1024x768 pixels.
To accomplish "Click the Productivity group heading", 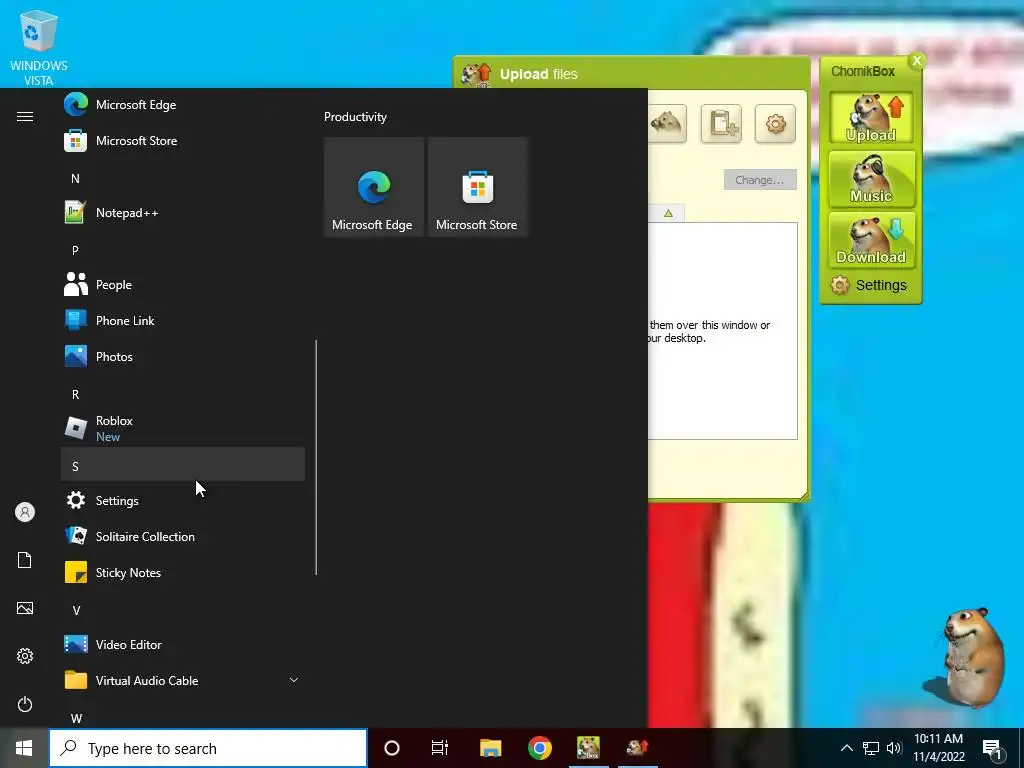I will click(x=355, y=117).
